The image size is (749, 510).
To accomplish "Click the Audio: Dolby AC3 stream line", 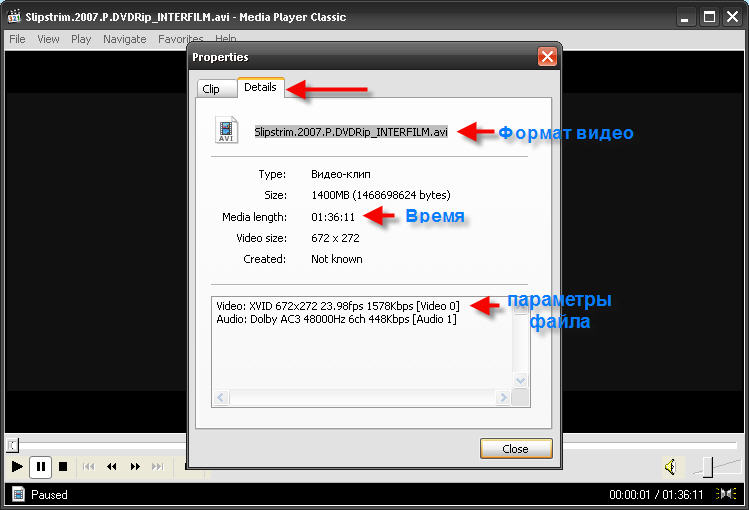I will pos(336,319).
